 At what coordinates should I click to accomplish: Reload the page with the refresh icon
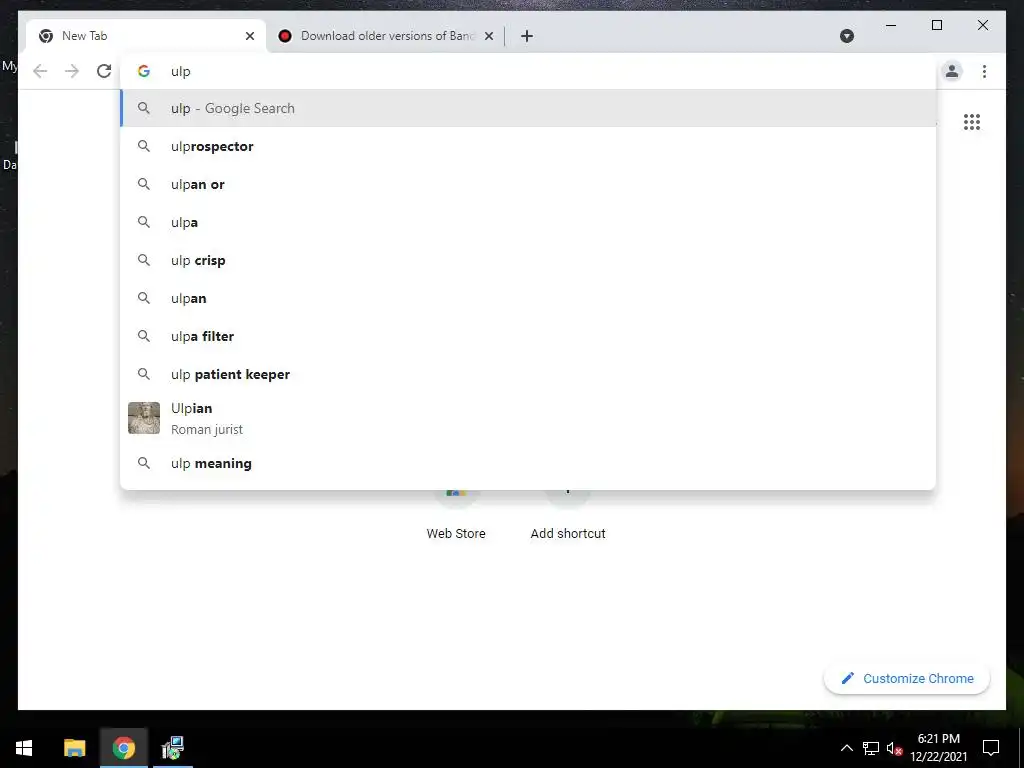(104, 71)
